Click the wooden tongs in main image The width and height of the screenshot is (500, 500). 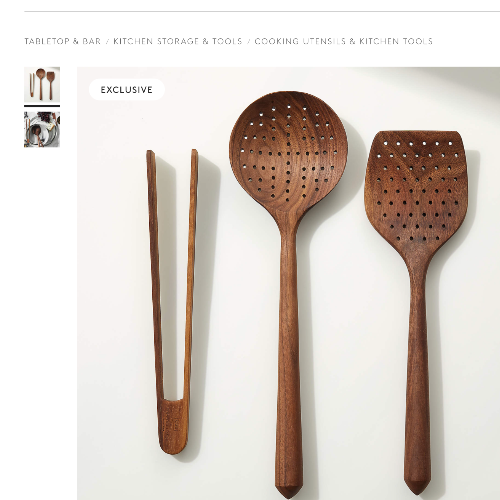tap(172, 302)
